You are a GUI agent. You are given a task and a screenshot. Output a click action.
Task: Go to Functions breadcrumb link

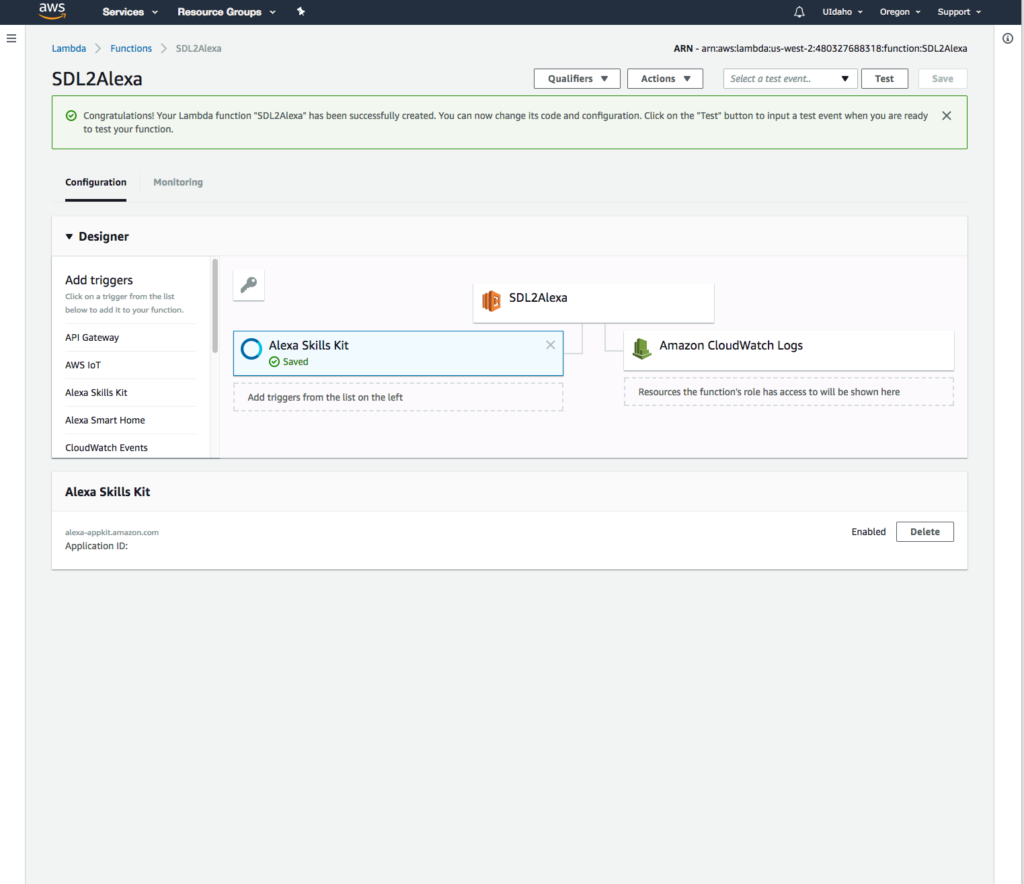131,48
